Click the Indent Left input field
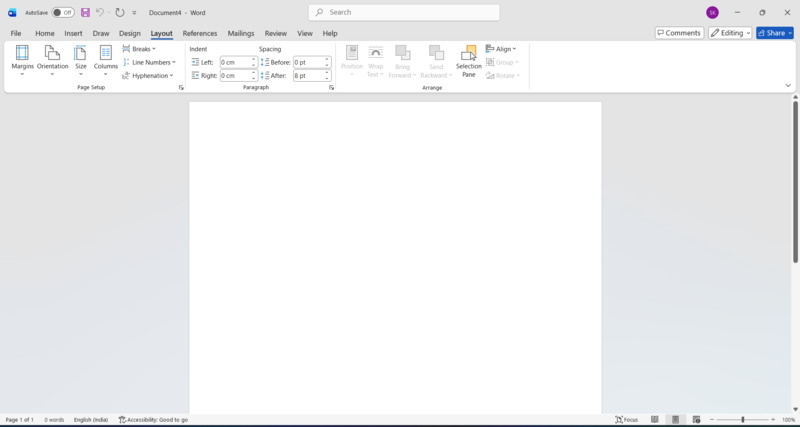This screenshot has width=800, height=427. click(235, 62)
